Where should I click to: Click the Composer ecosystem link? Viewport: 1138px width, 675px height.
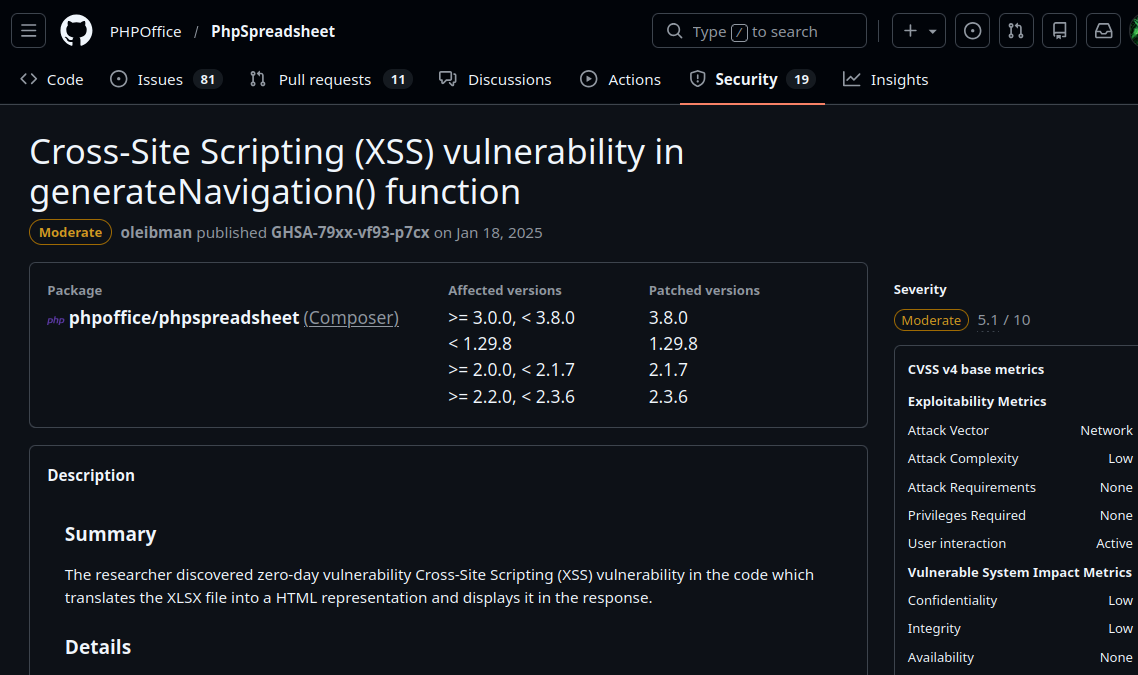[351, 318]
